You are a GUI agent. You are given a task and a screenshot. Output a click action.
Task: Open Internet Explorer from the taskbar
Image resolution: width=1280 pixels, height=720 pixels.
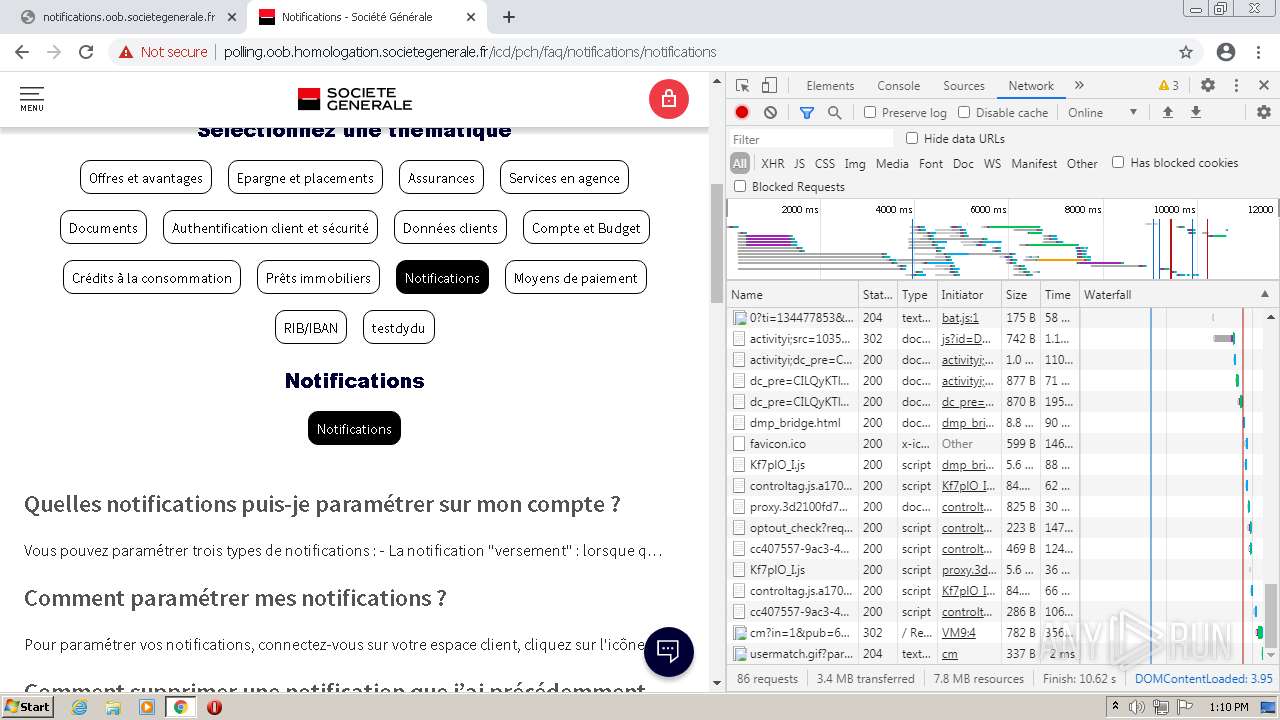(79, 707)
